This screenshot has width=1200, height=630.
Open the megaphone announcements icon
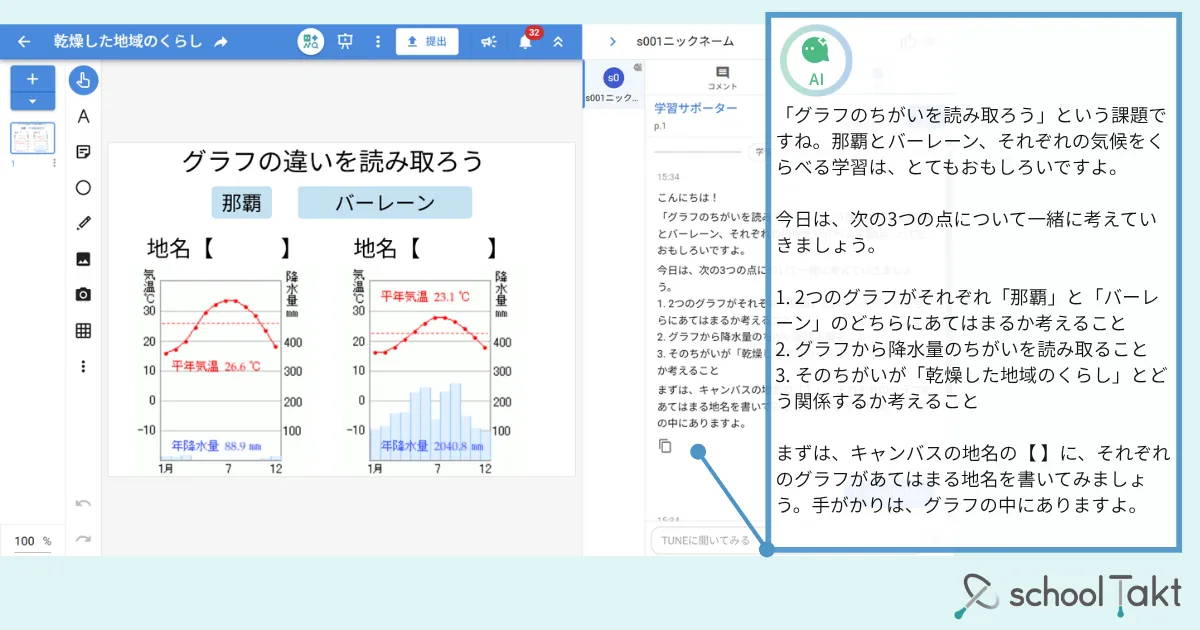(488, 42)
